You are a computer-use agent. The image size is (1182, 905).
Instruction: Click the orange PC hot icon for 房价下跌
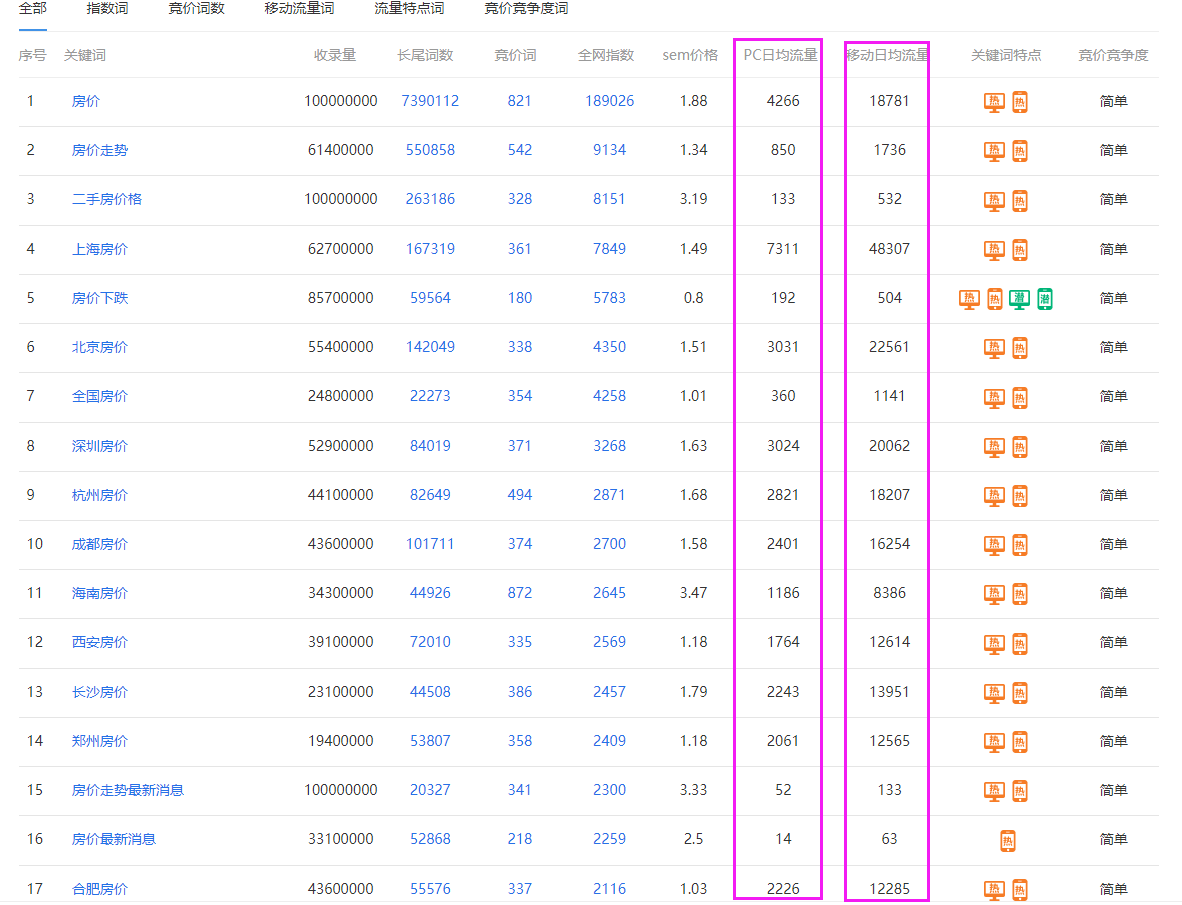[x=969, y=299]
